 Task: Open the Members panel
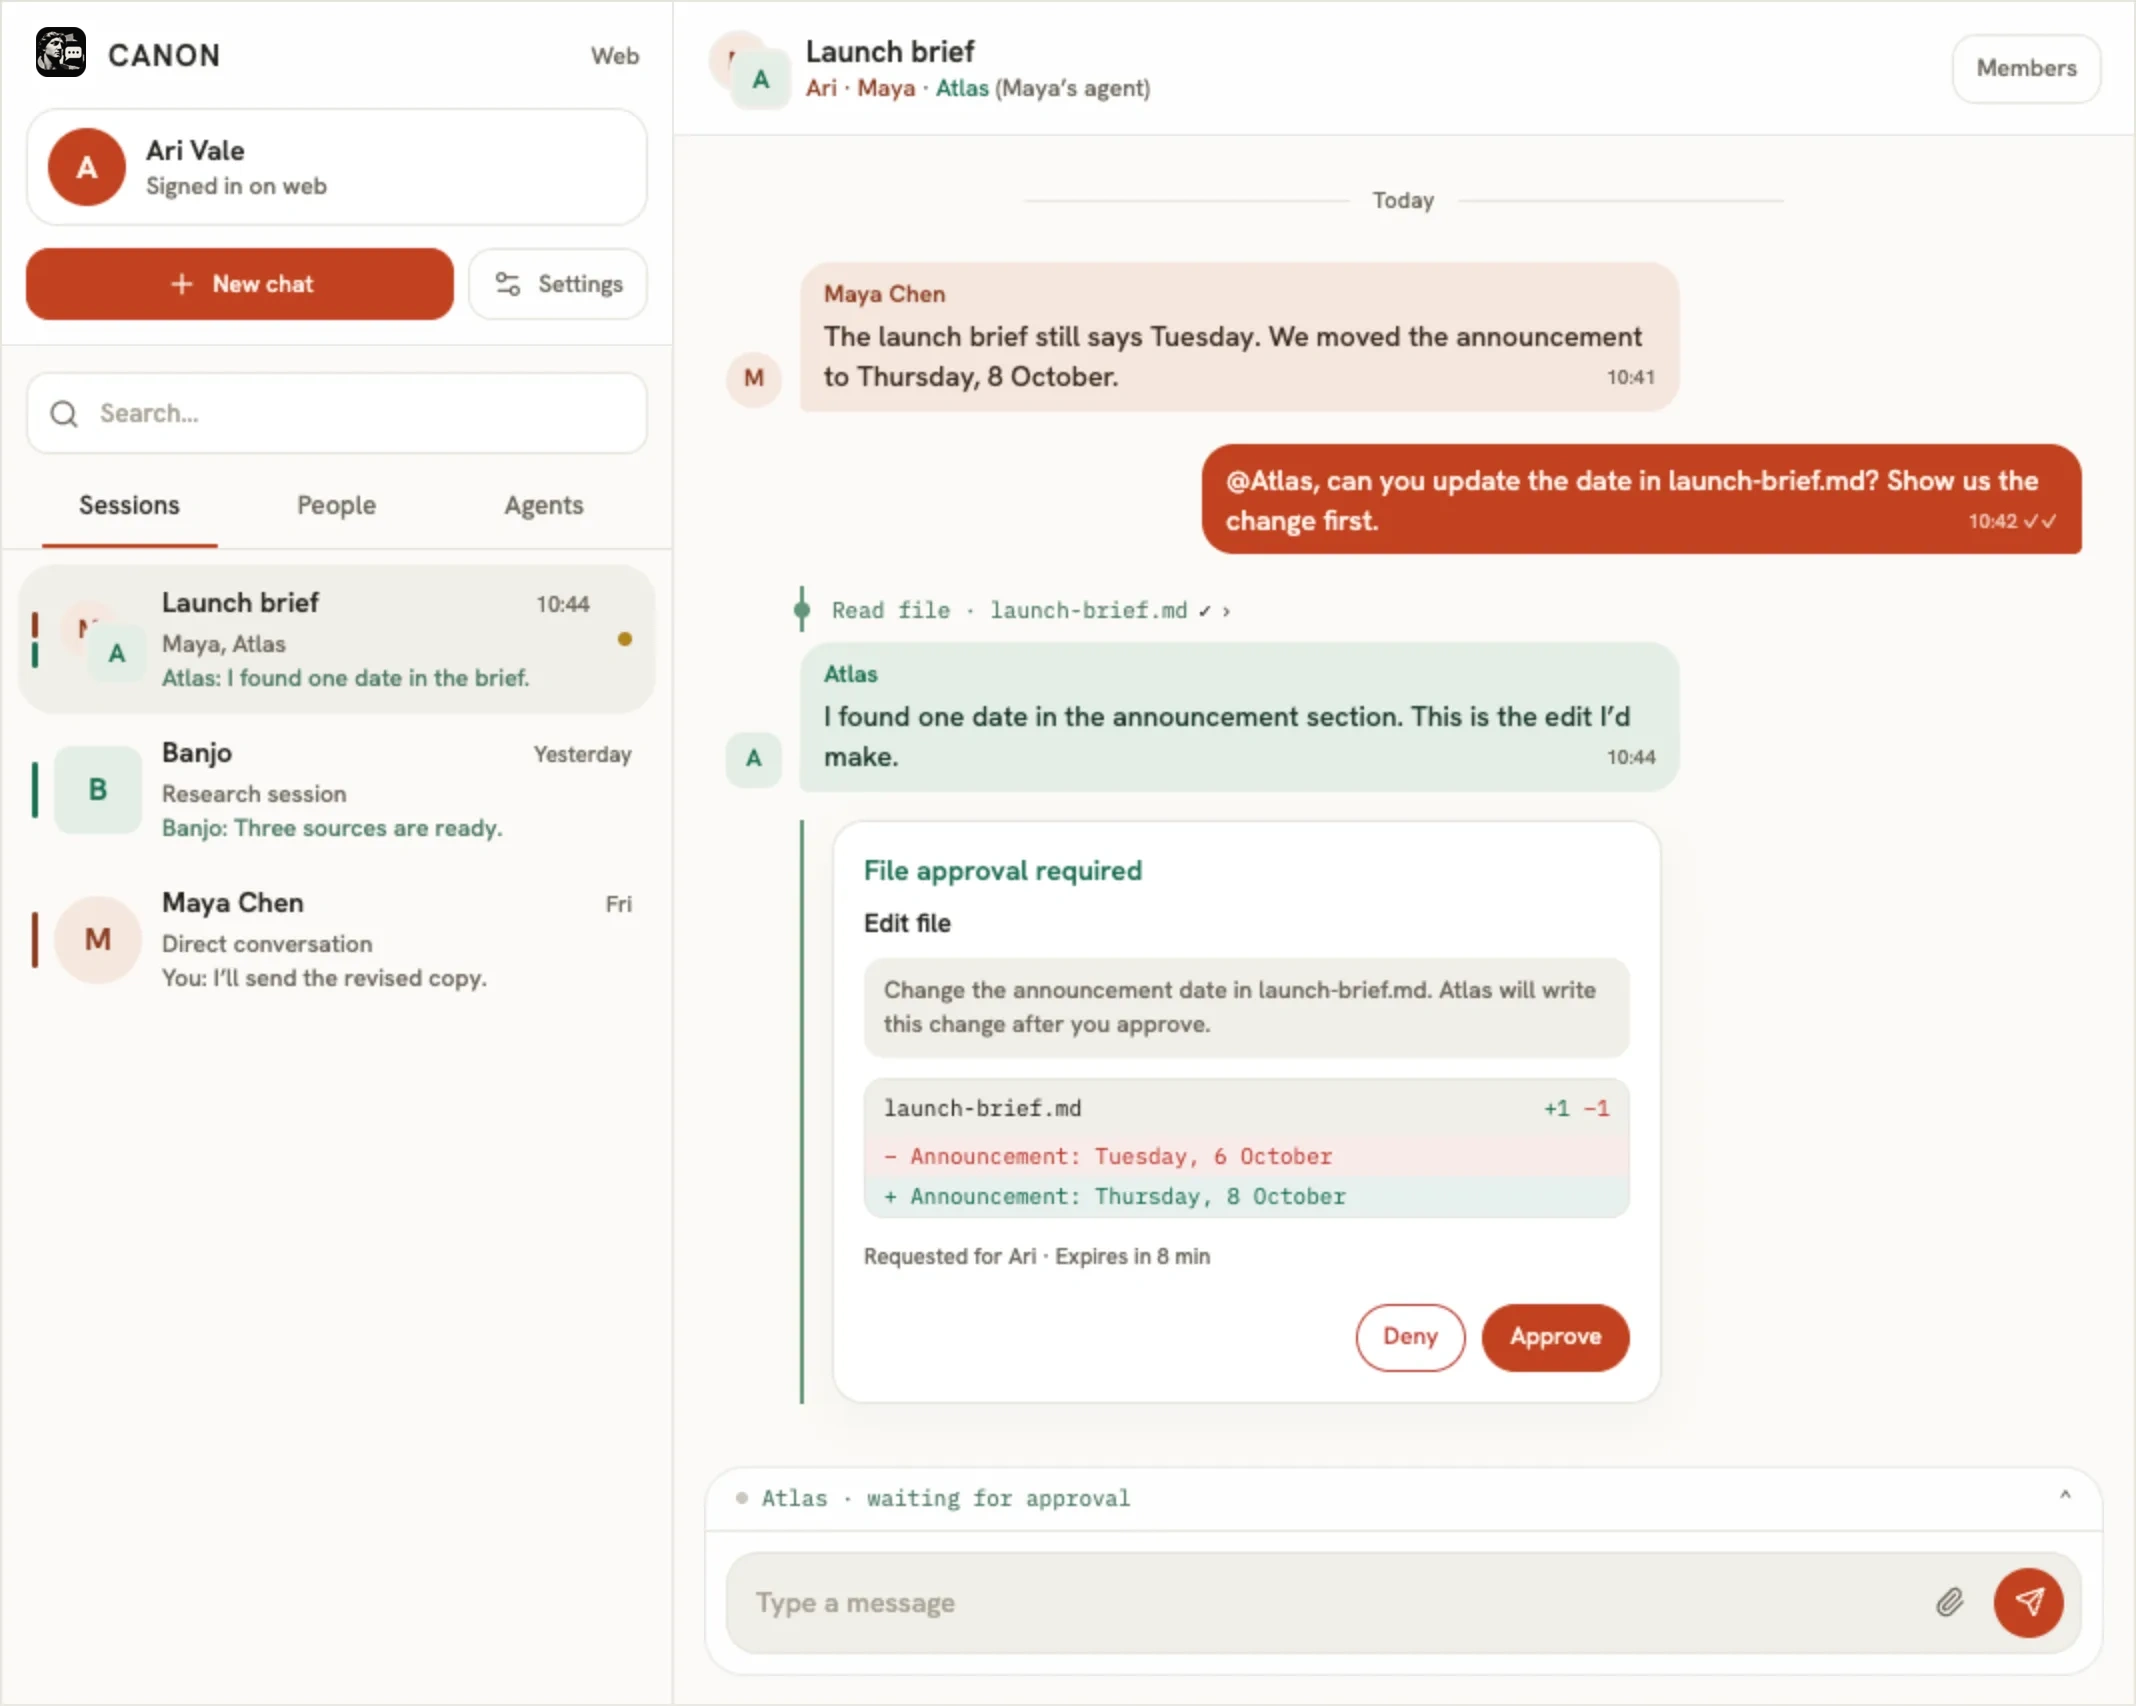[x=2026, y=68]
